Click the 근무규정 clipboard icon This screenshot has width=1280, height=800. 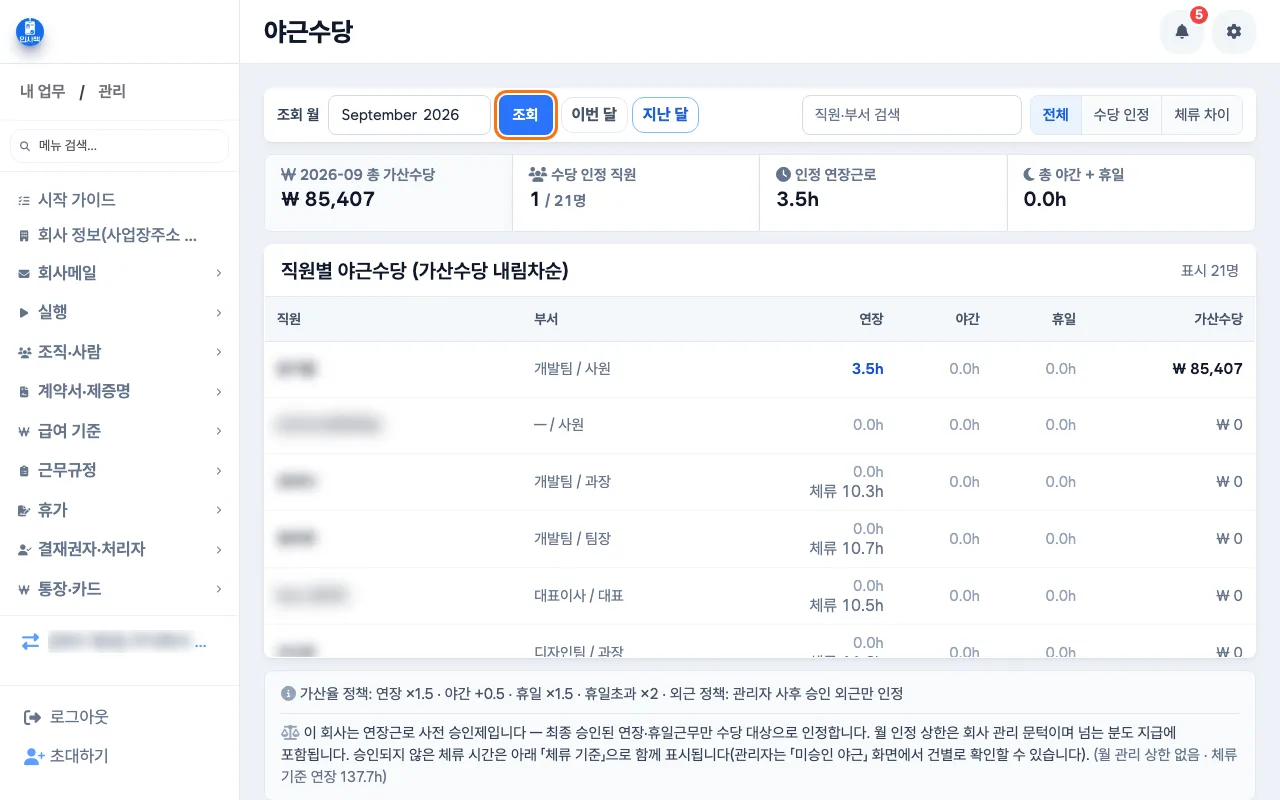tap(24, 470)
